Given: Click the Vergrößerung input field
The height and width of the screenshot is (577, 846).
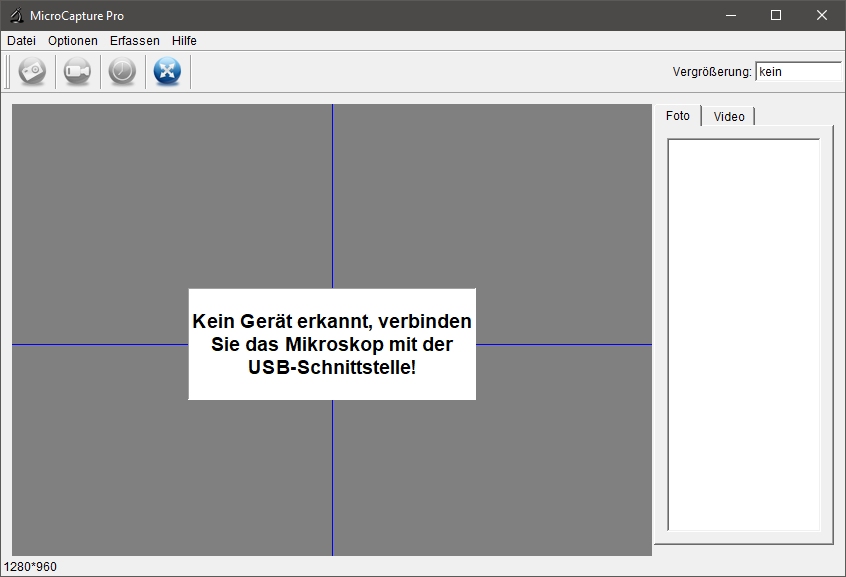Looking at the screenshot, I should (x=799, y=72).
